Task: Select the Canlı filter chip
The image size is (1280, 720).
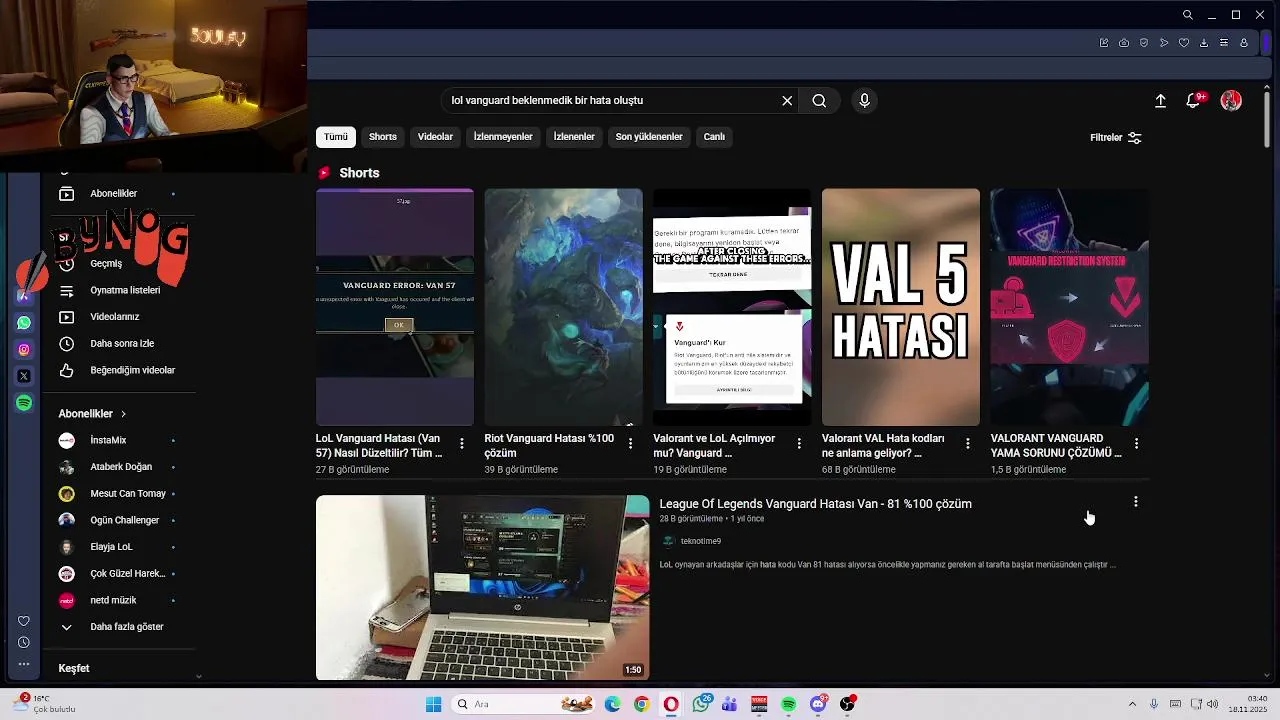Action: [714, 137]
